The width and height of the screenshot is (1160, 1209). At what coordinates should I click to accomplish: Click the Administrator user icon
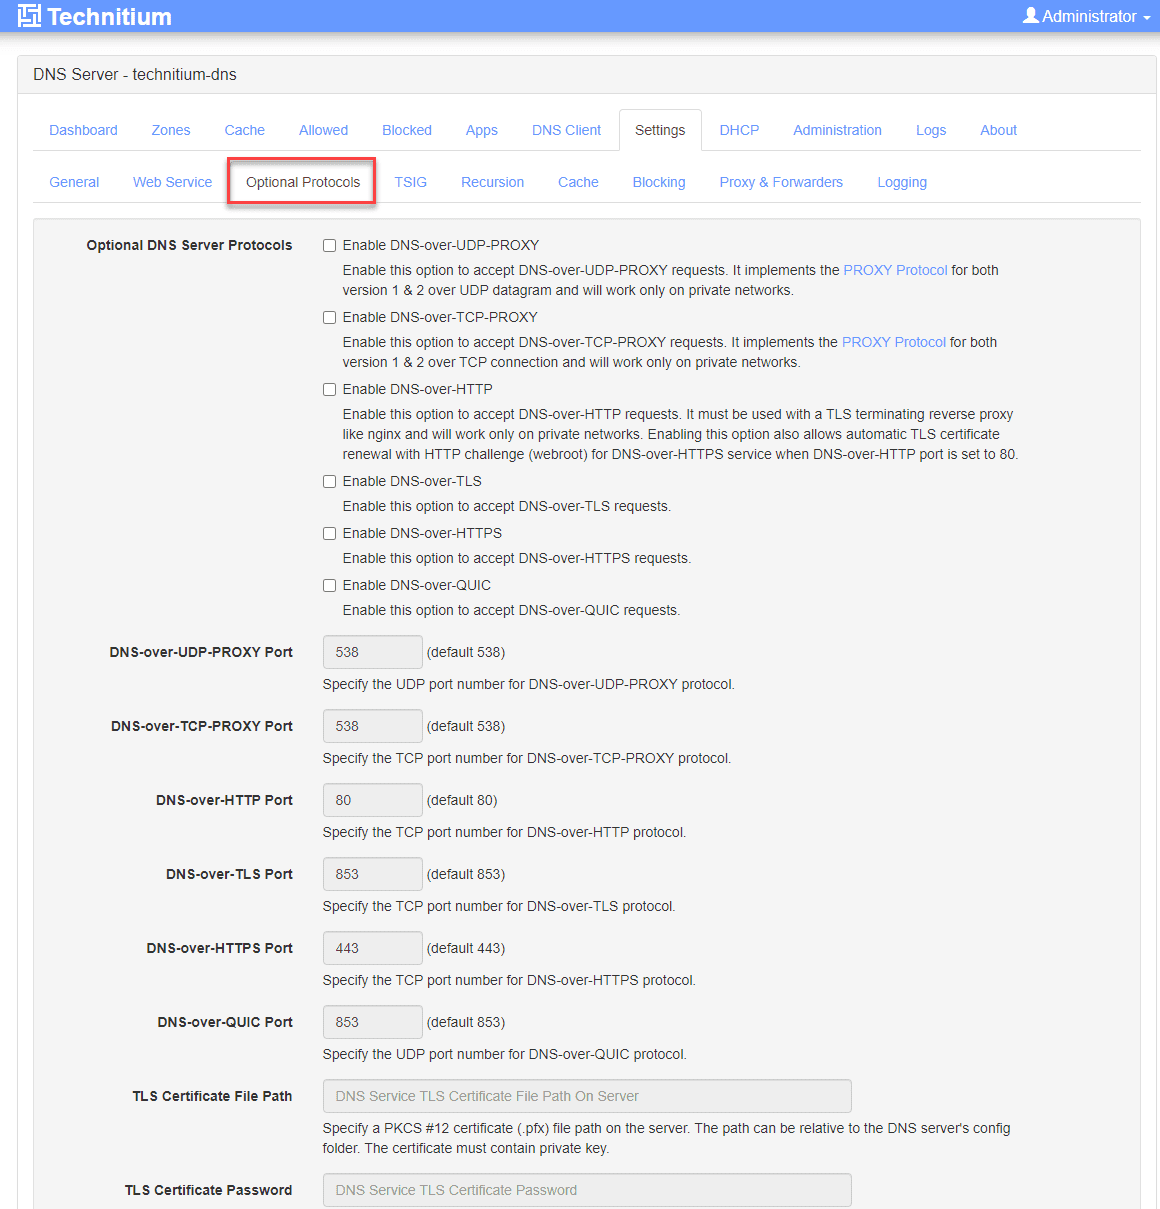tap(1031, 16)
